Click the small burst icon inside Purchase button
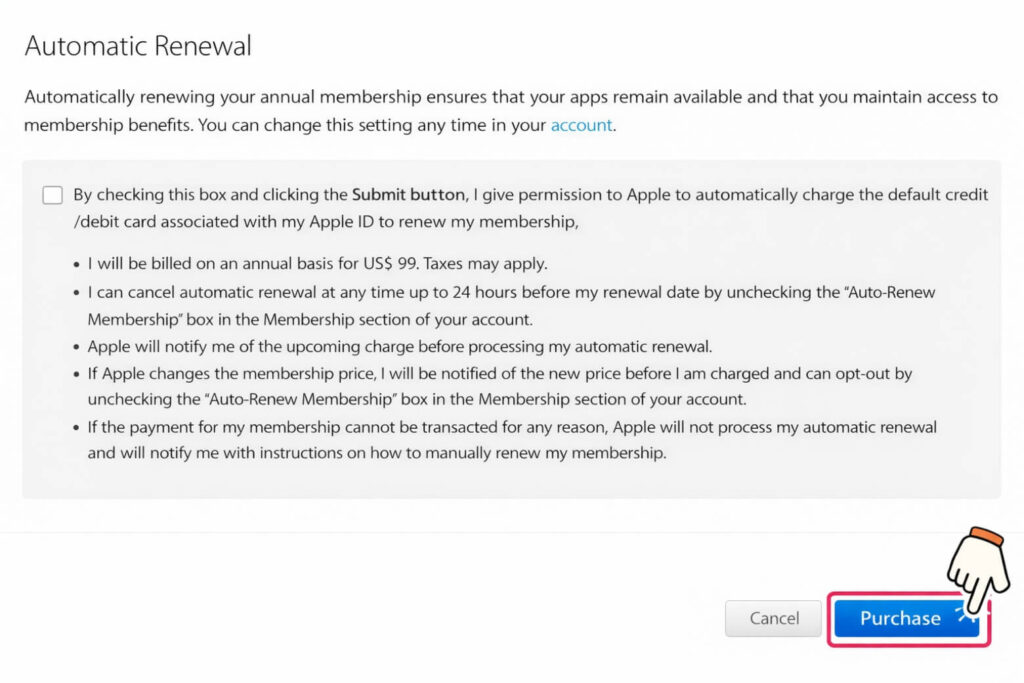Viewport: 1024px width, 683px height. pyautogui.click(x=966, y=617)
